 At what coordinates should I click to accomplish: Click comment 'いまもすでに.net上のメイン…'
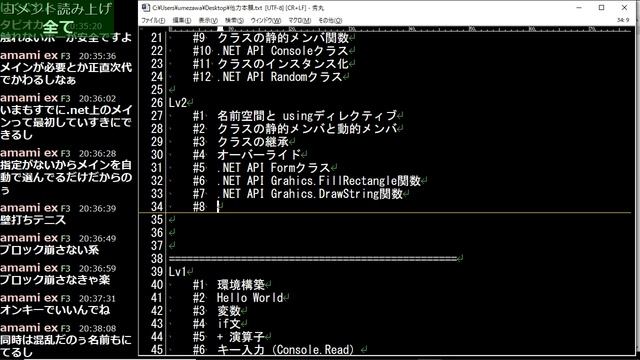click(x=66, y=122)
